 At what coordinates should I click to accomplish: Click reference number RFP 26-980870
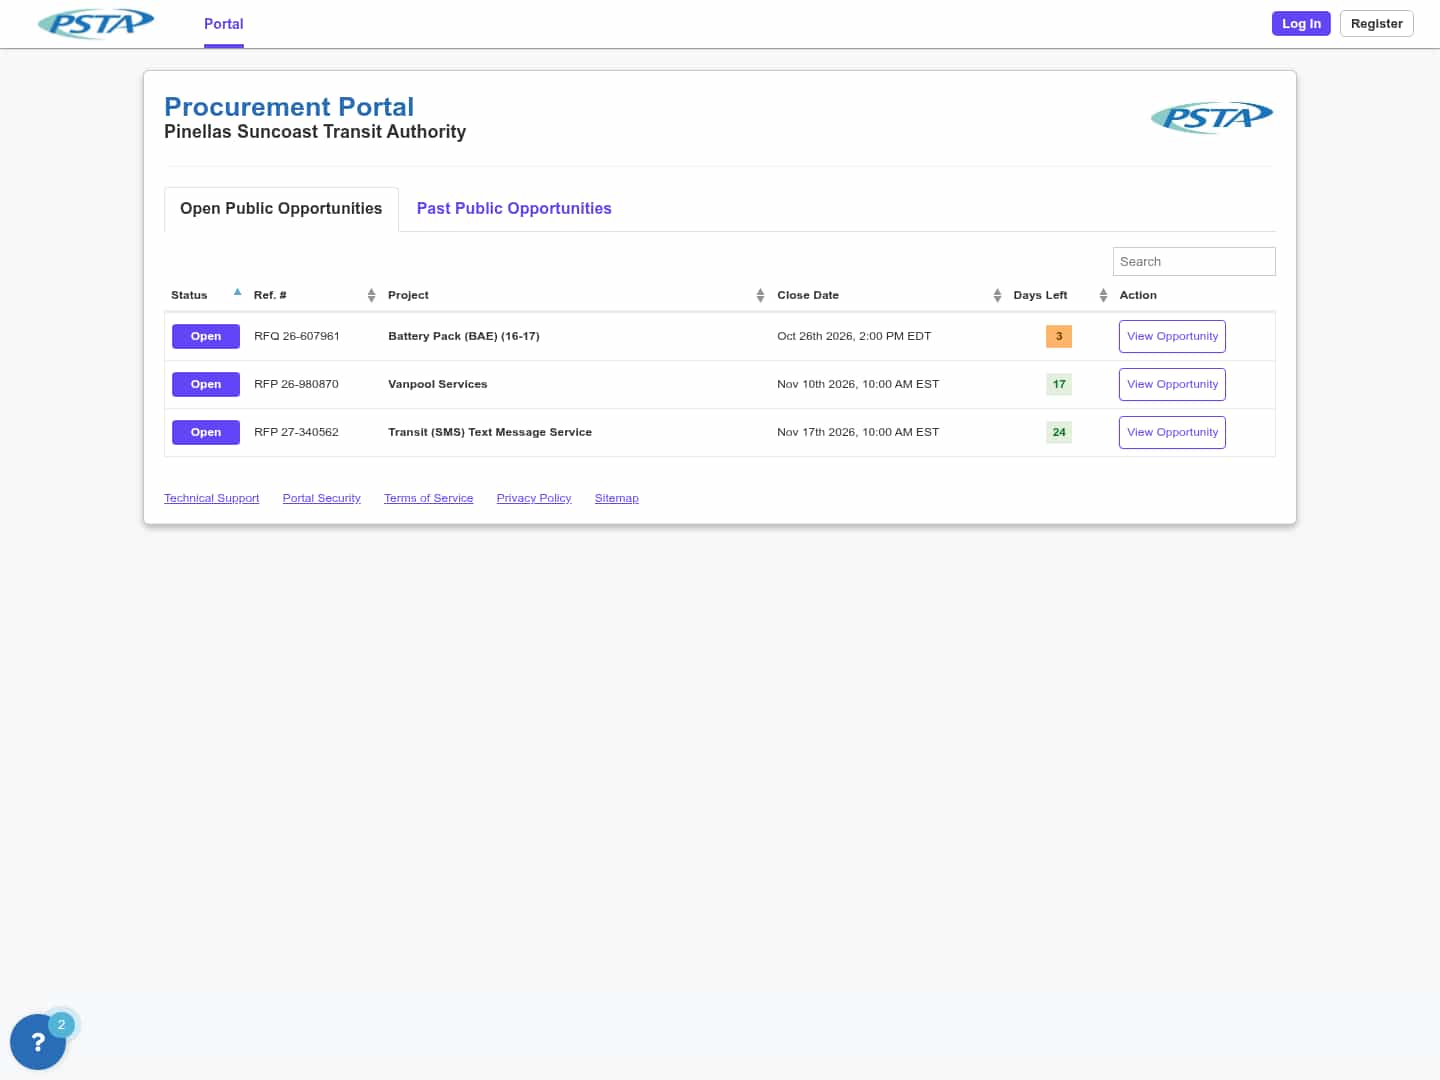coord(296,384)
